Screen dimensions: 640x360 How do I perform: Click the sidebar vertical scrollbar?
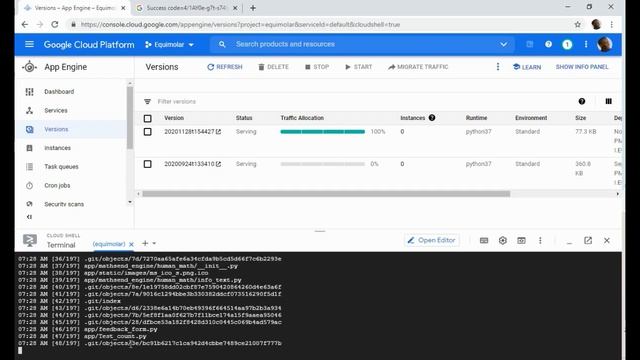click(x=130, y=118)
